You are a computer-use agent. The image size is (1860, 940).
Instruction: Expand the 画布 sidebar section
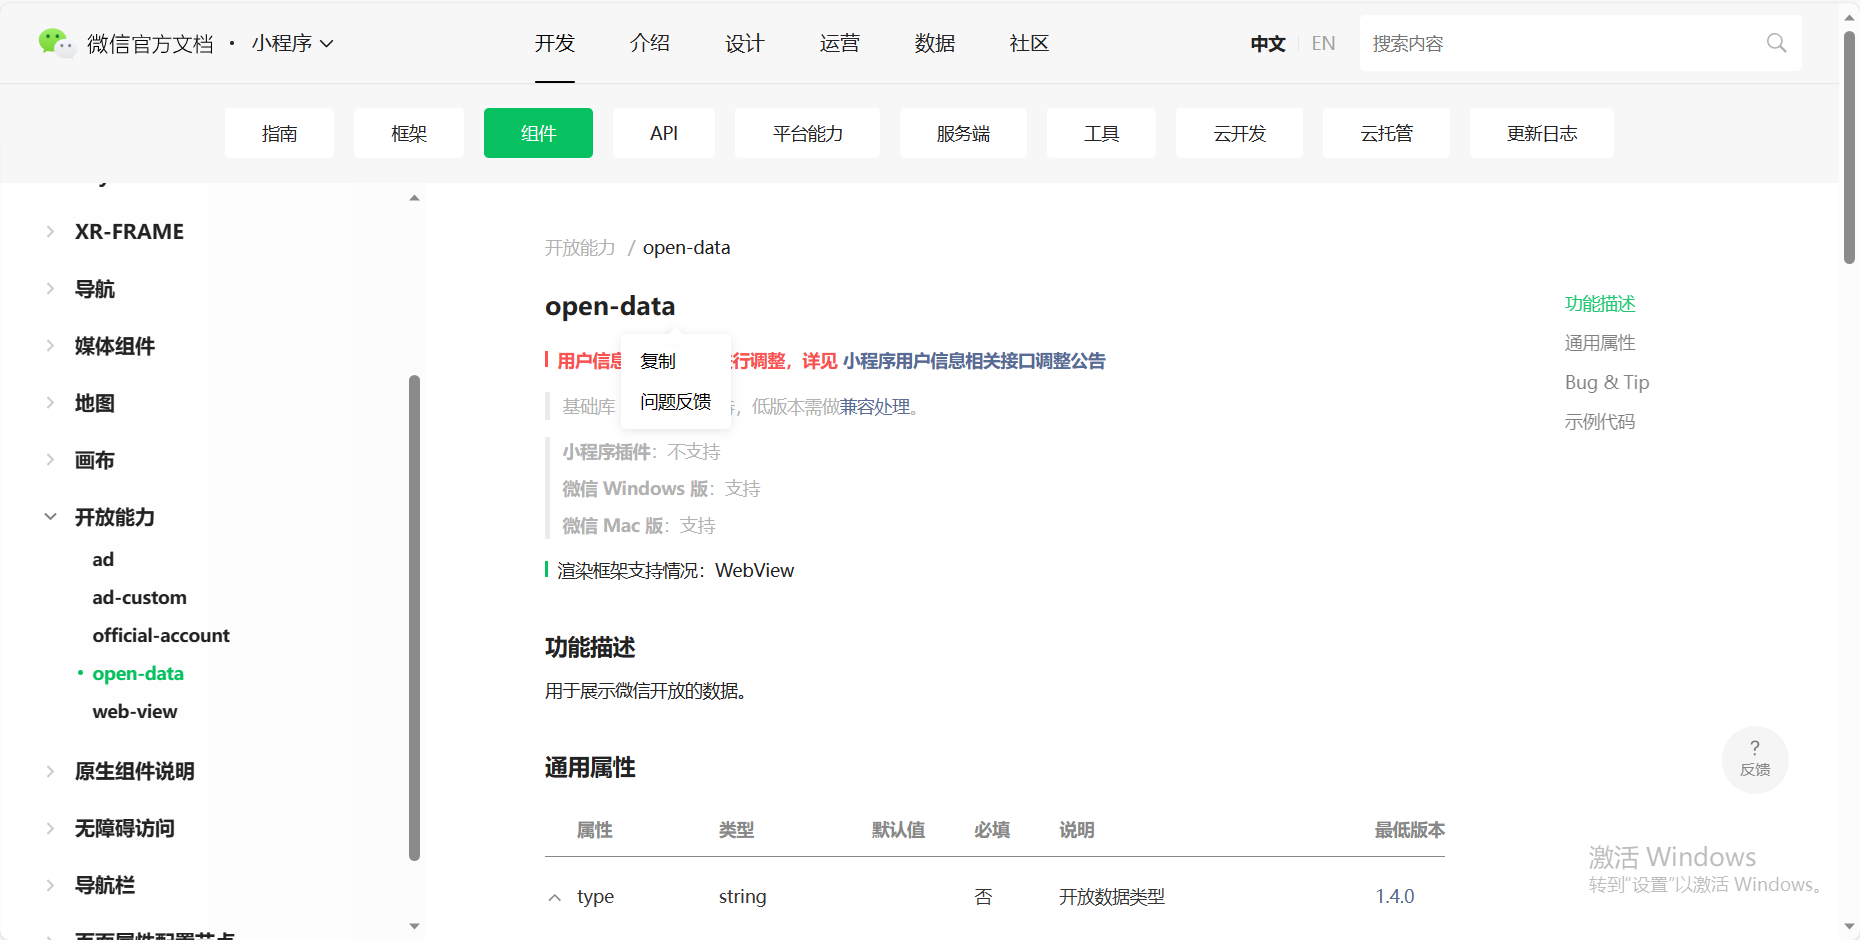pos(50,460)
